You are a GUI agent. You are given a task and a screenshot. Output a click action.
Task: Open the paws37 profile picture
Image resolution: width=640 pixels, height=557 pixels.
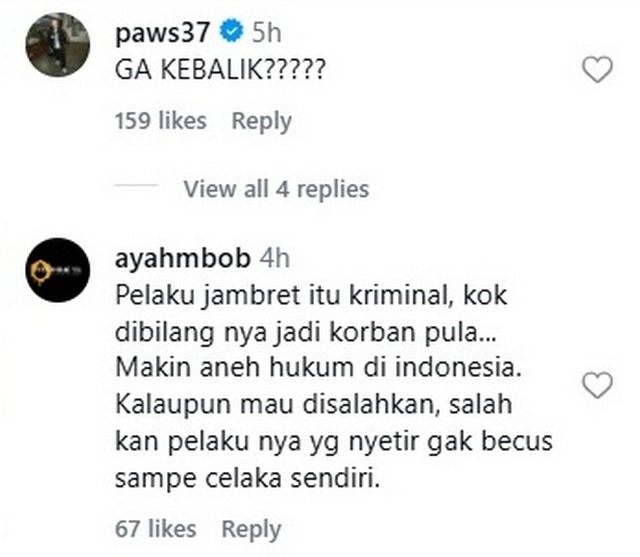coord(58,44)
